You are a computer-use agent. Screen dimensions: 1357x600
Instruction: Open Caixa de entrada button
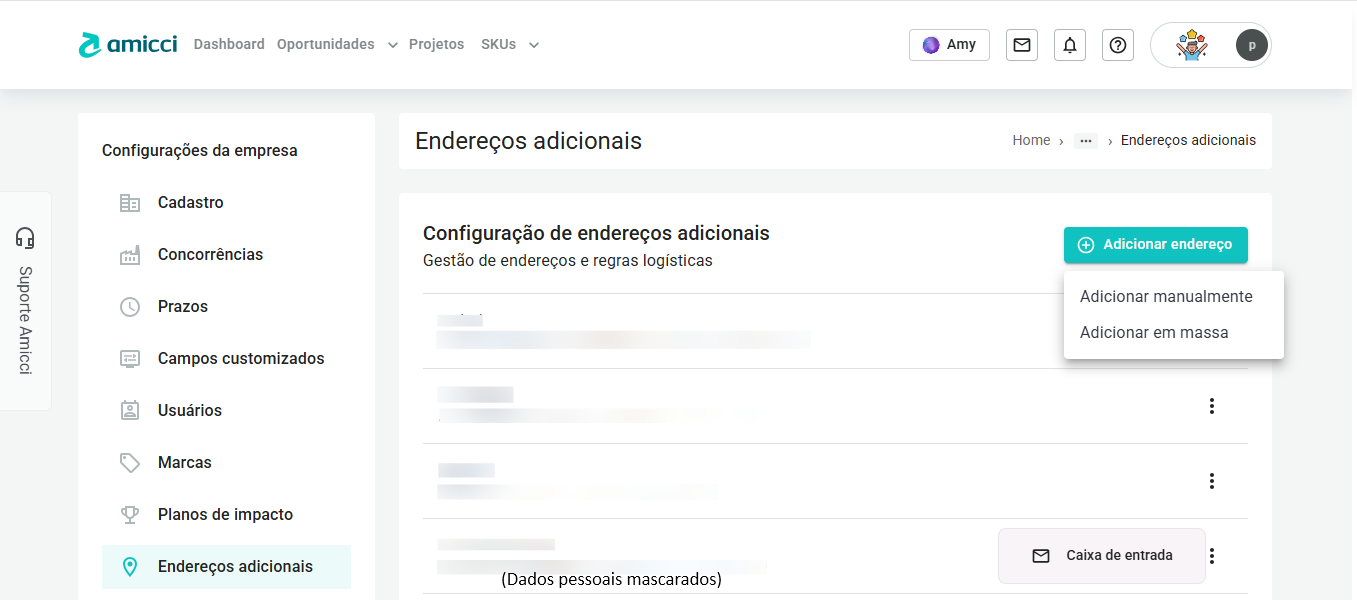pyautogui.click(x=1102, y=556)
